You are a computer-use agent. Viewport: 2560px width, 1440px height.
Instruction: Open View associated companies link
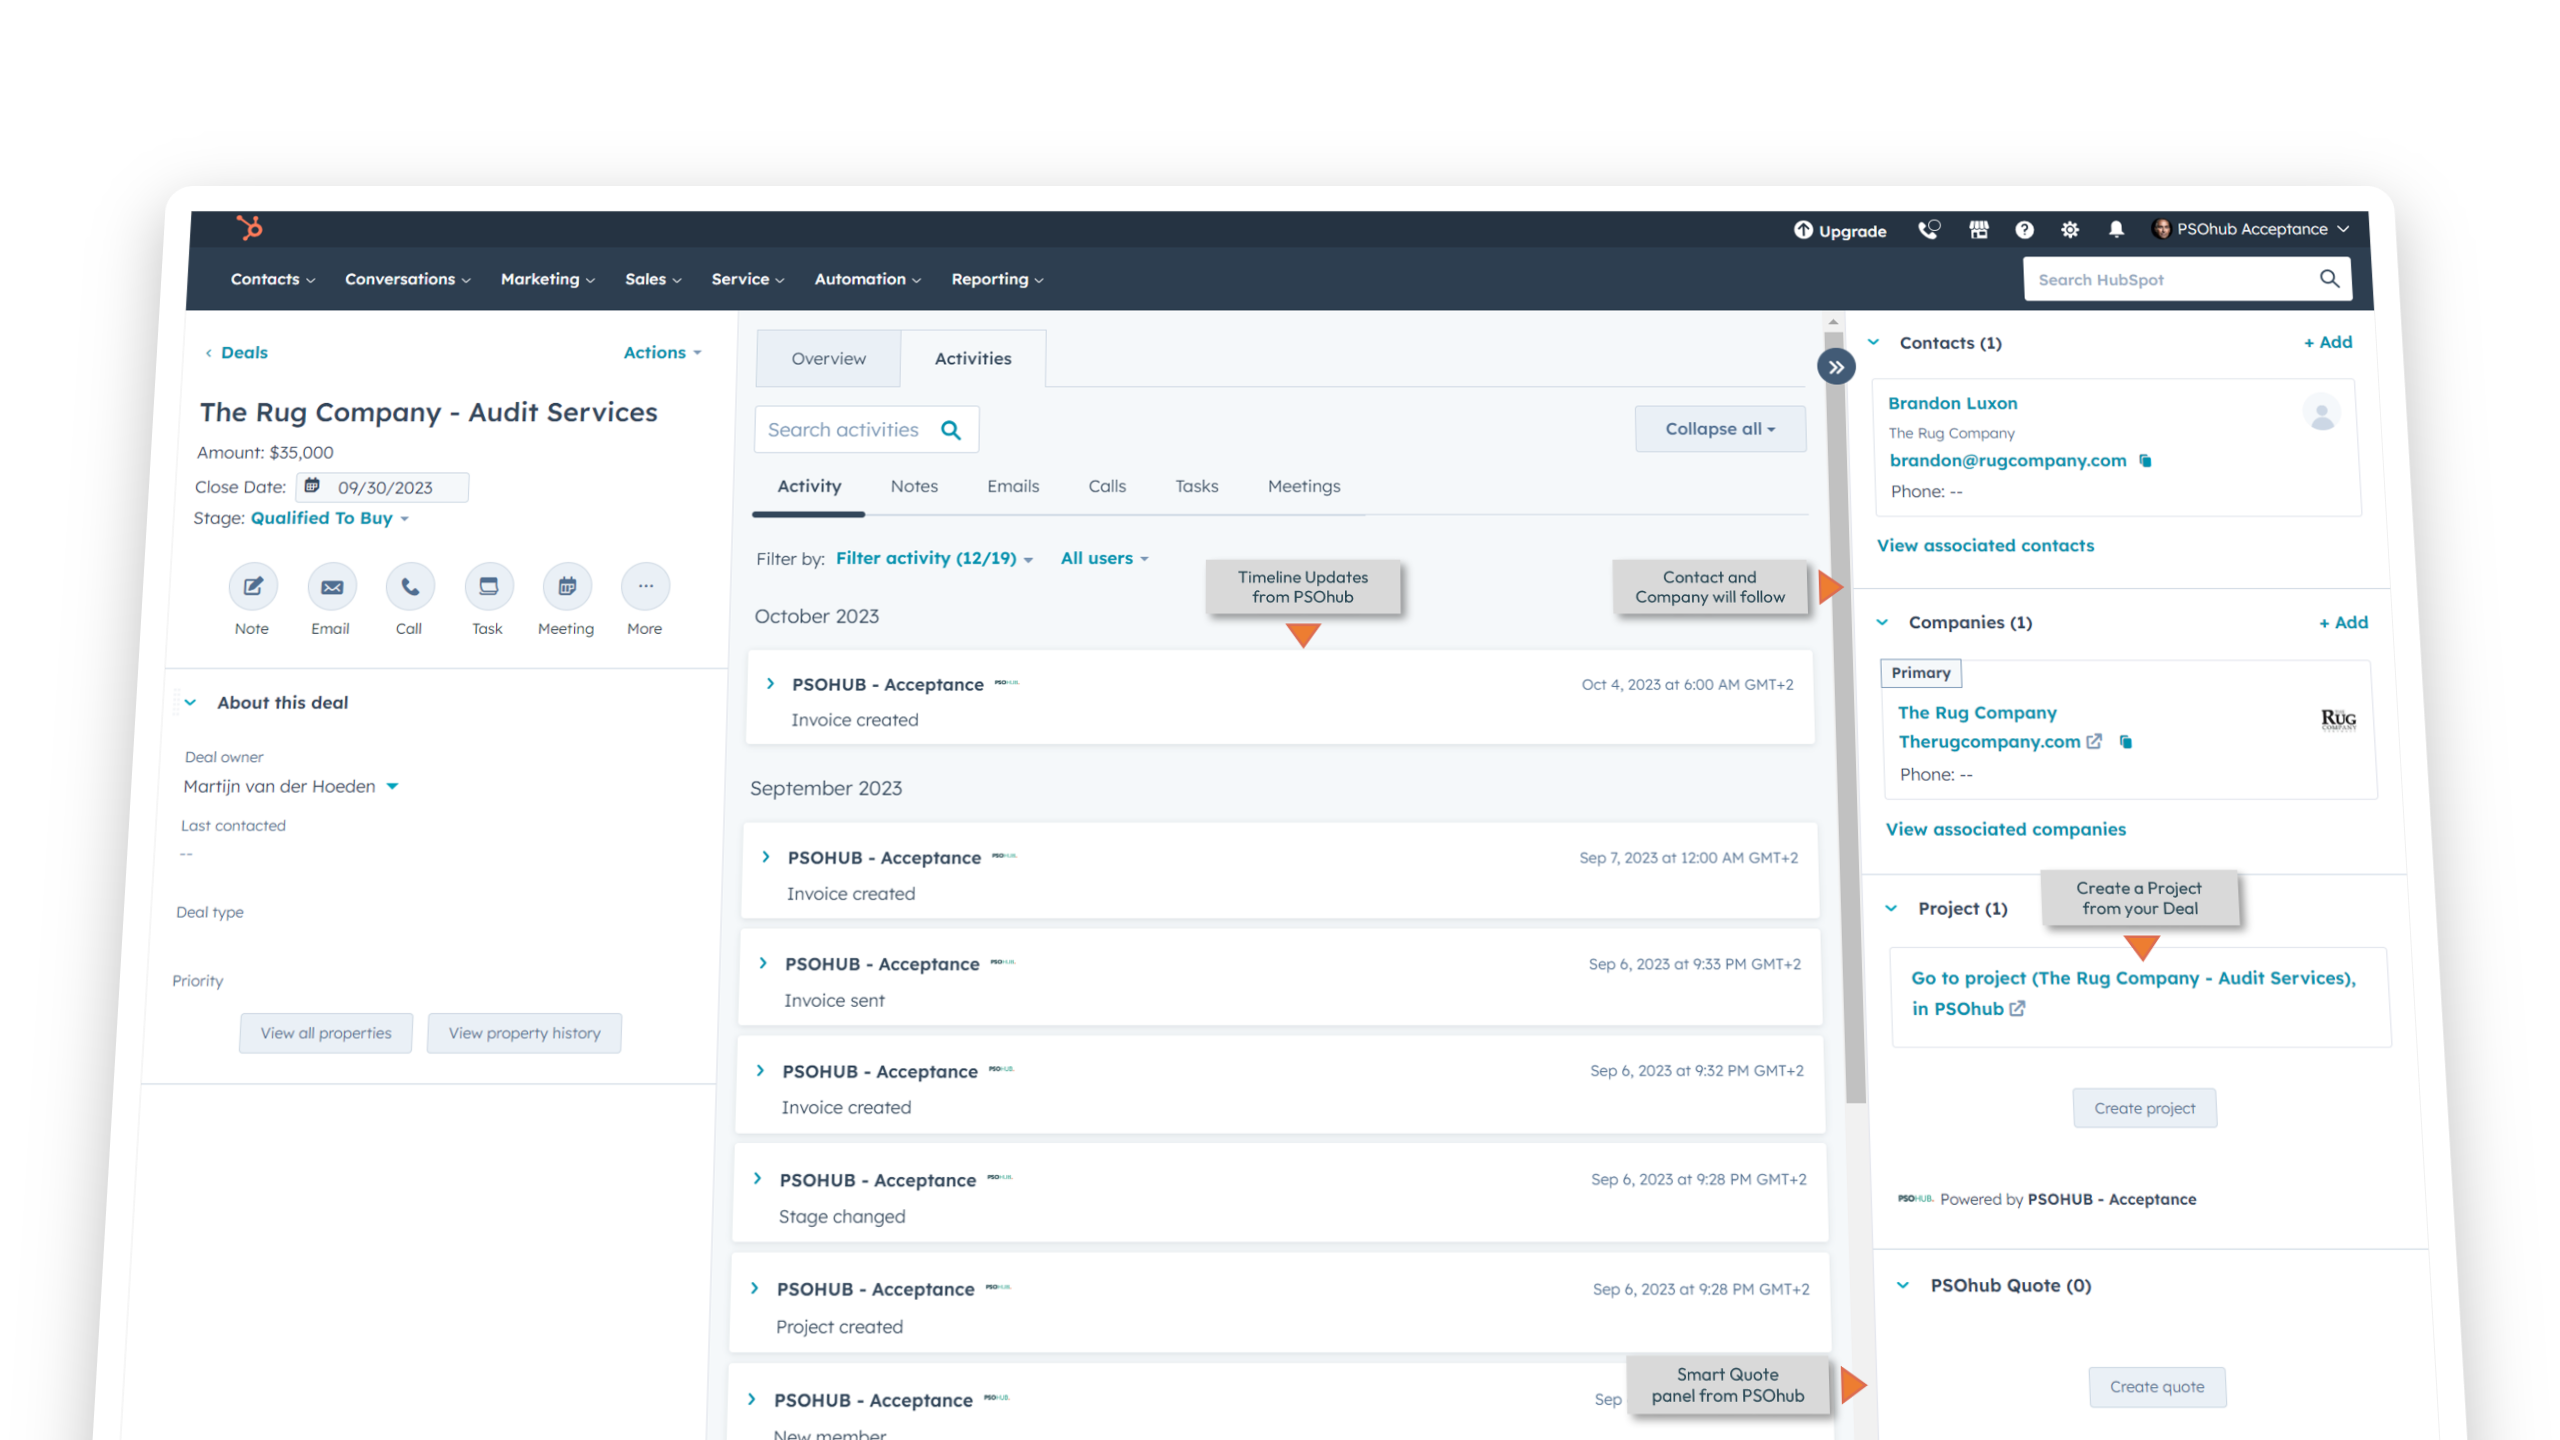point(2005,829)
